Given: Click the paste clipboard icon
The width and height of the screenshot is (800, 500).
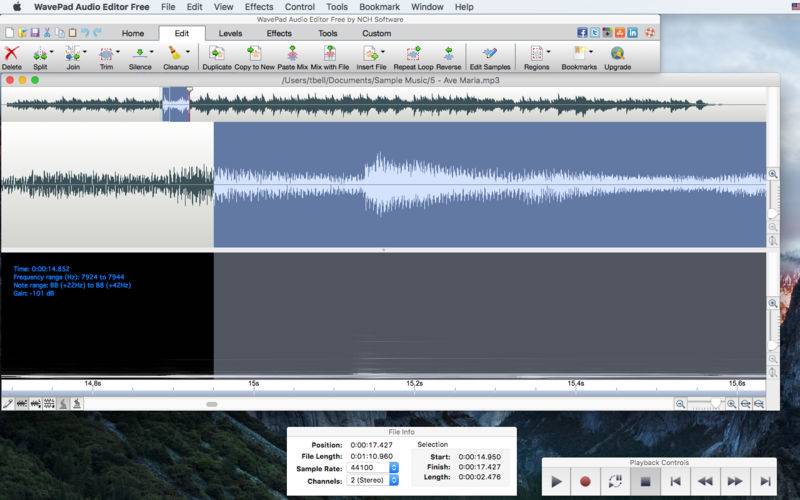Looking at the screenshot, I should pos(72,33).
